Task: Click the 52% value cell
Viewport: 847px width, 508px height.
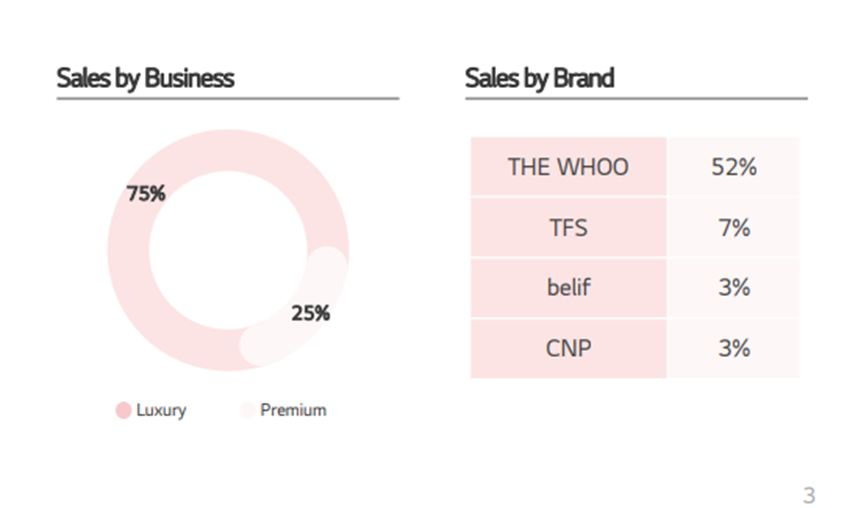Action: (x=733, y=167)
